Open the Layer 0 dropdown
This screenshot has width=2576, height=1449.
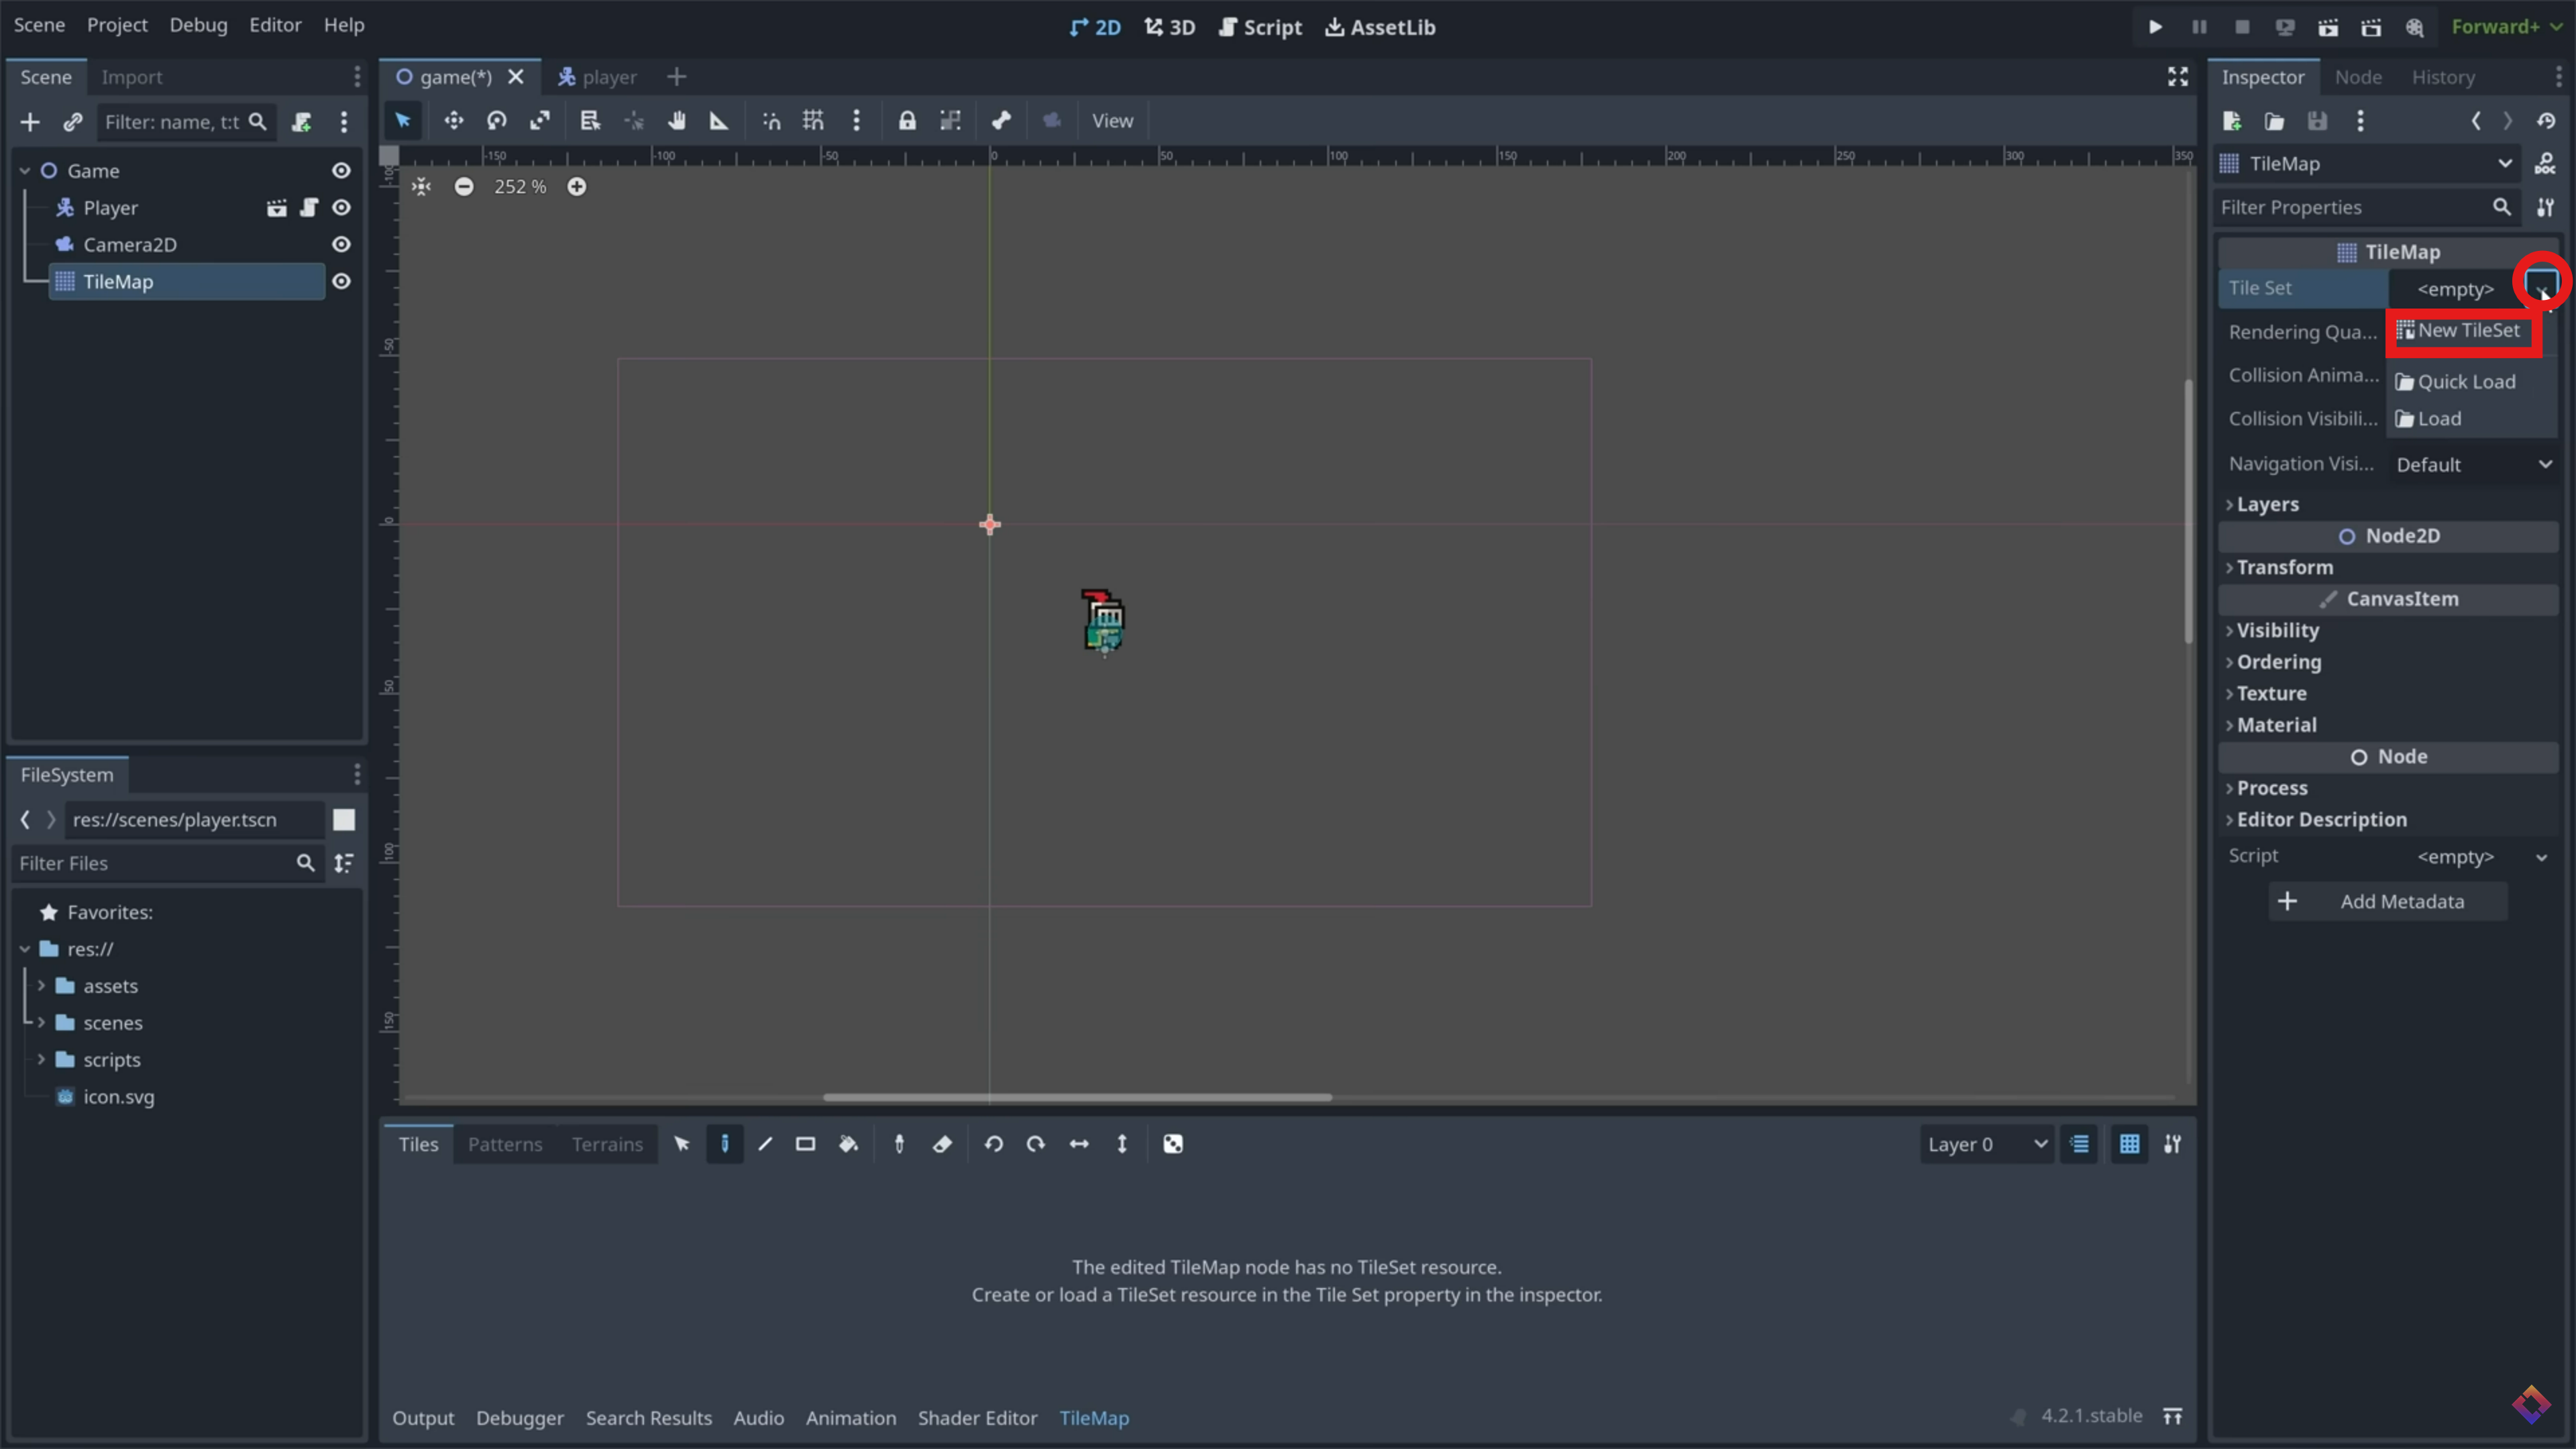(x=1986, y=1144)
